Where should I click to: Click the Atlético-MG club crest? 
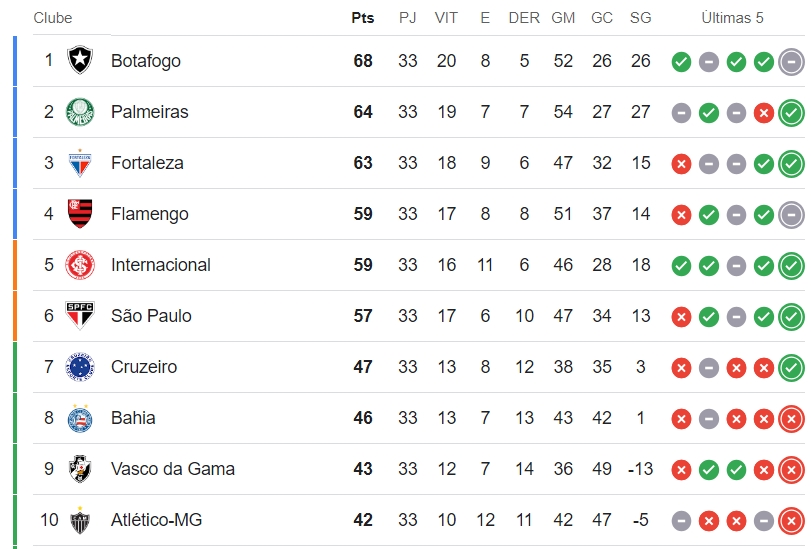[x=80, y=520]
